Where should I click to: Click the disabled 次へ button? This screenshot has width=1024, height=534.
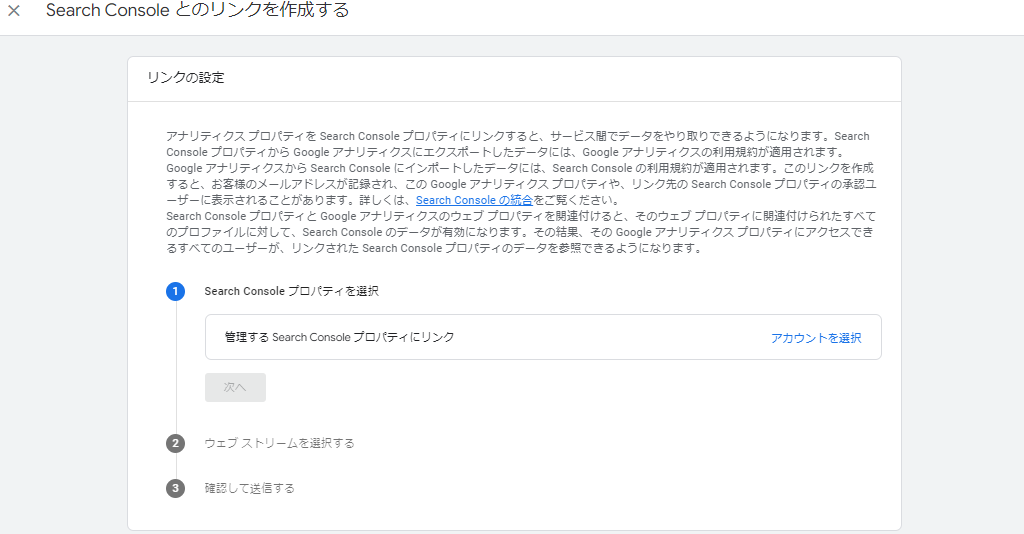click(235, 387)
